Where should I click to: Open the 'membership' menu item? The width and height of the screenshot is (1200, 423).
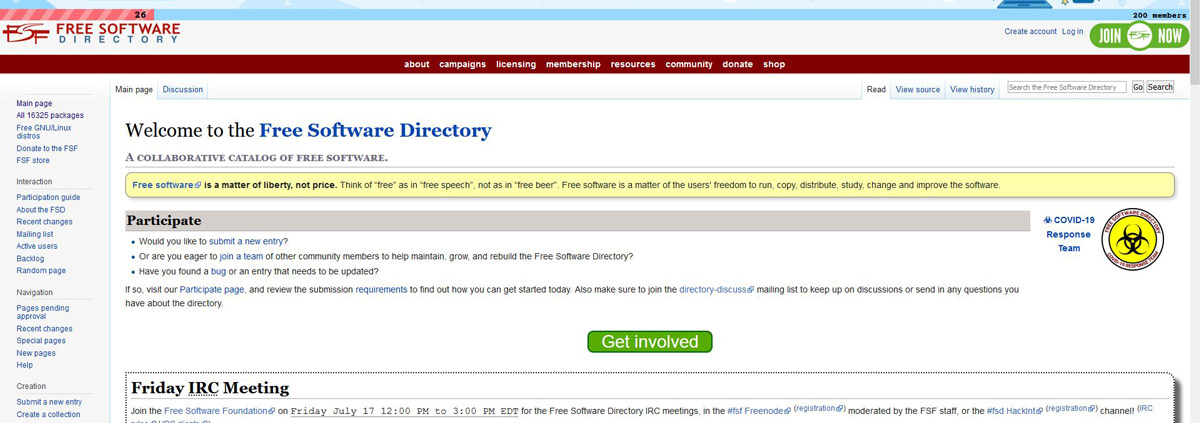(x=573, y=64)
